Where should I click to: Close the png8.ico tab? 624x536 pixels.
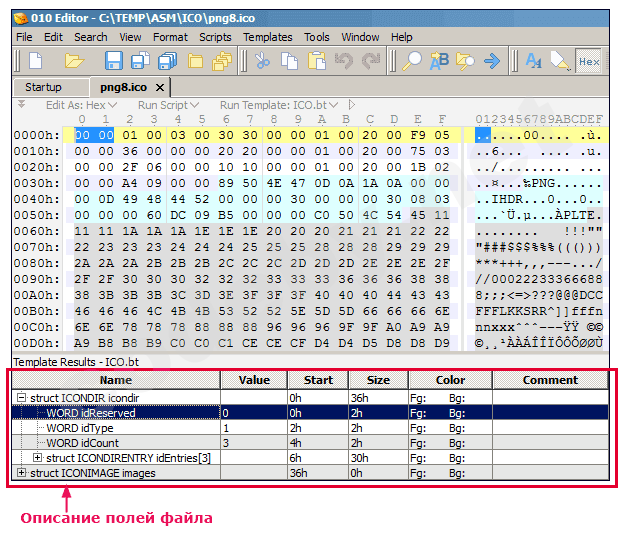pos(160,87)
